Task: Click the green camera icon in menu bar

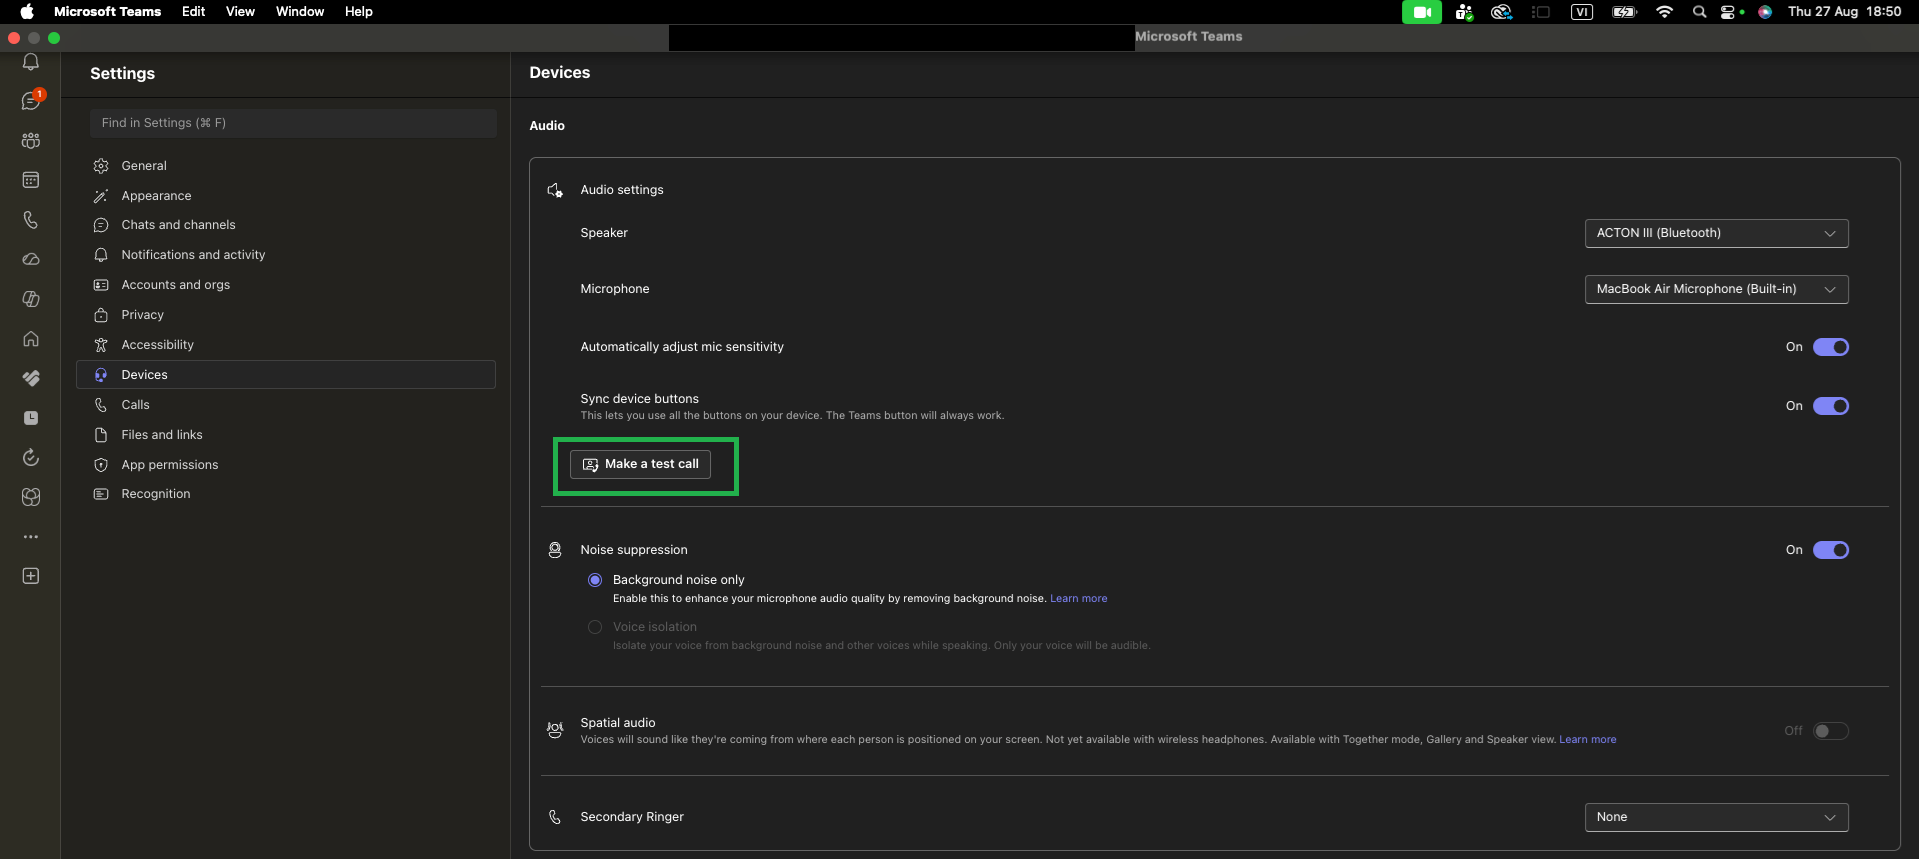Action: click(1421, 12)
